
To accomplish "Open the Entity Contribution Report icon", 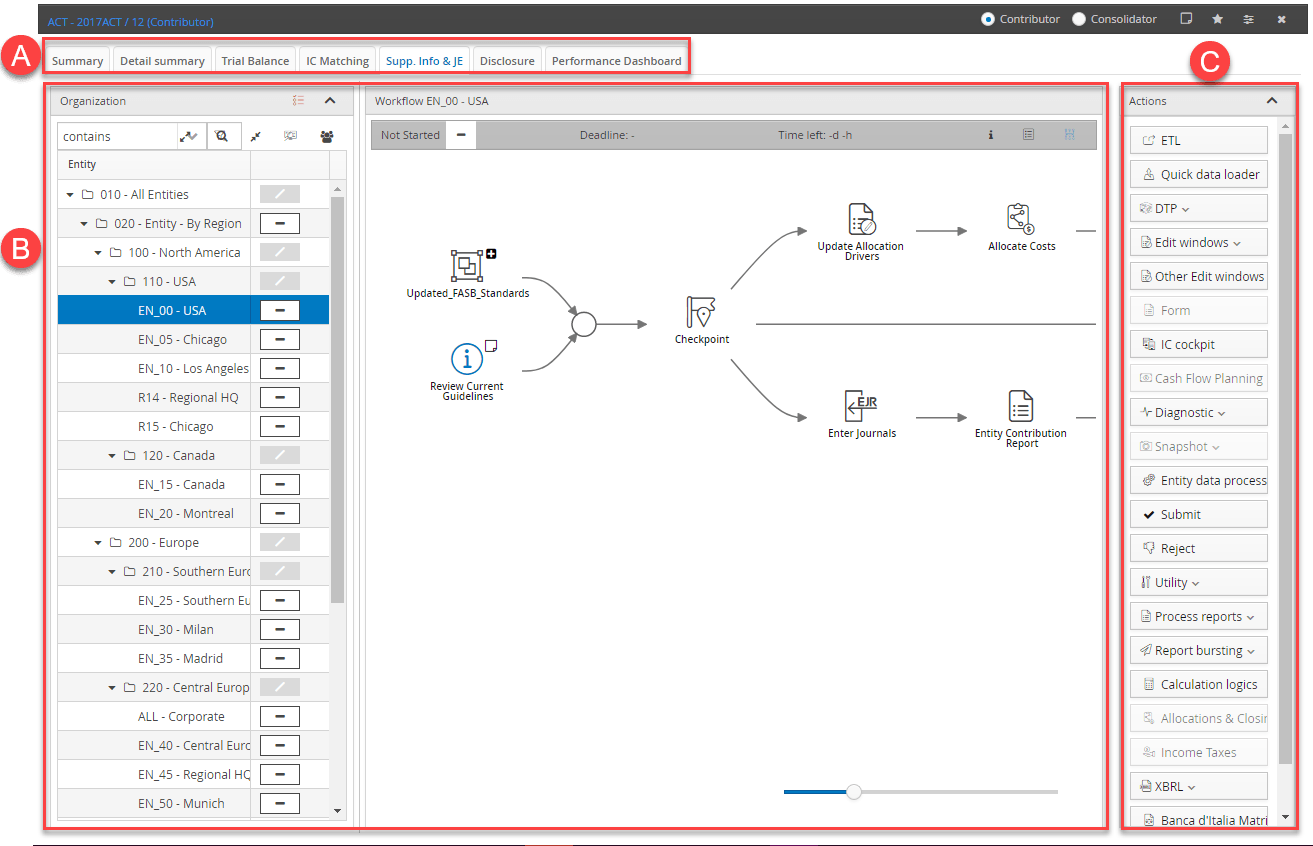I will tap(1019, 406).
